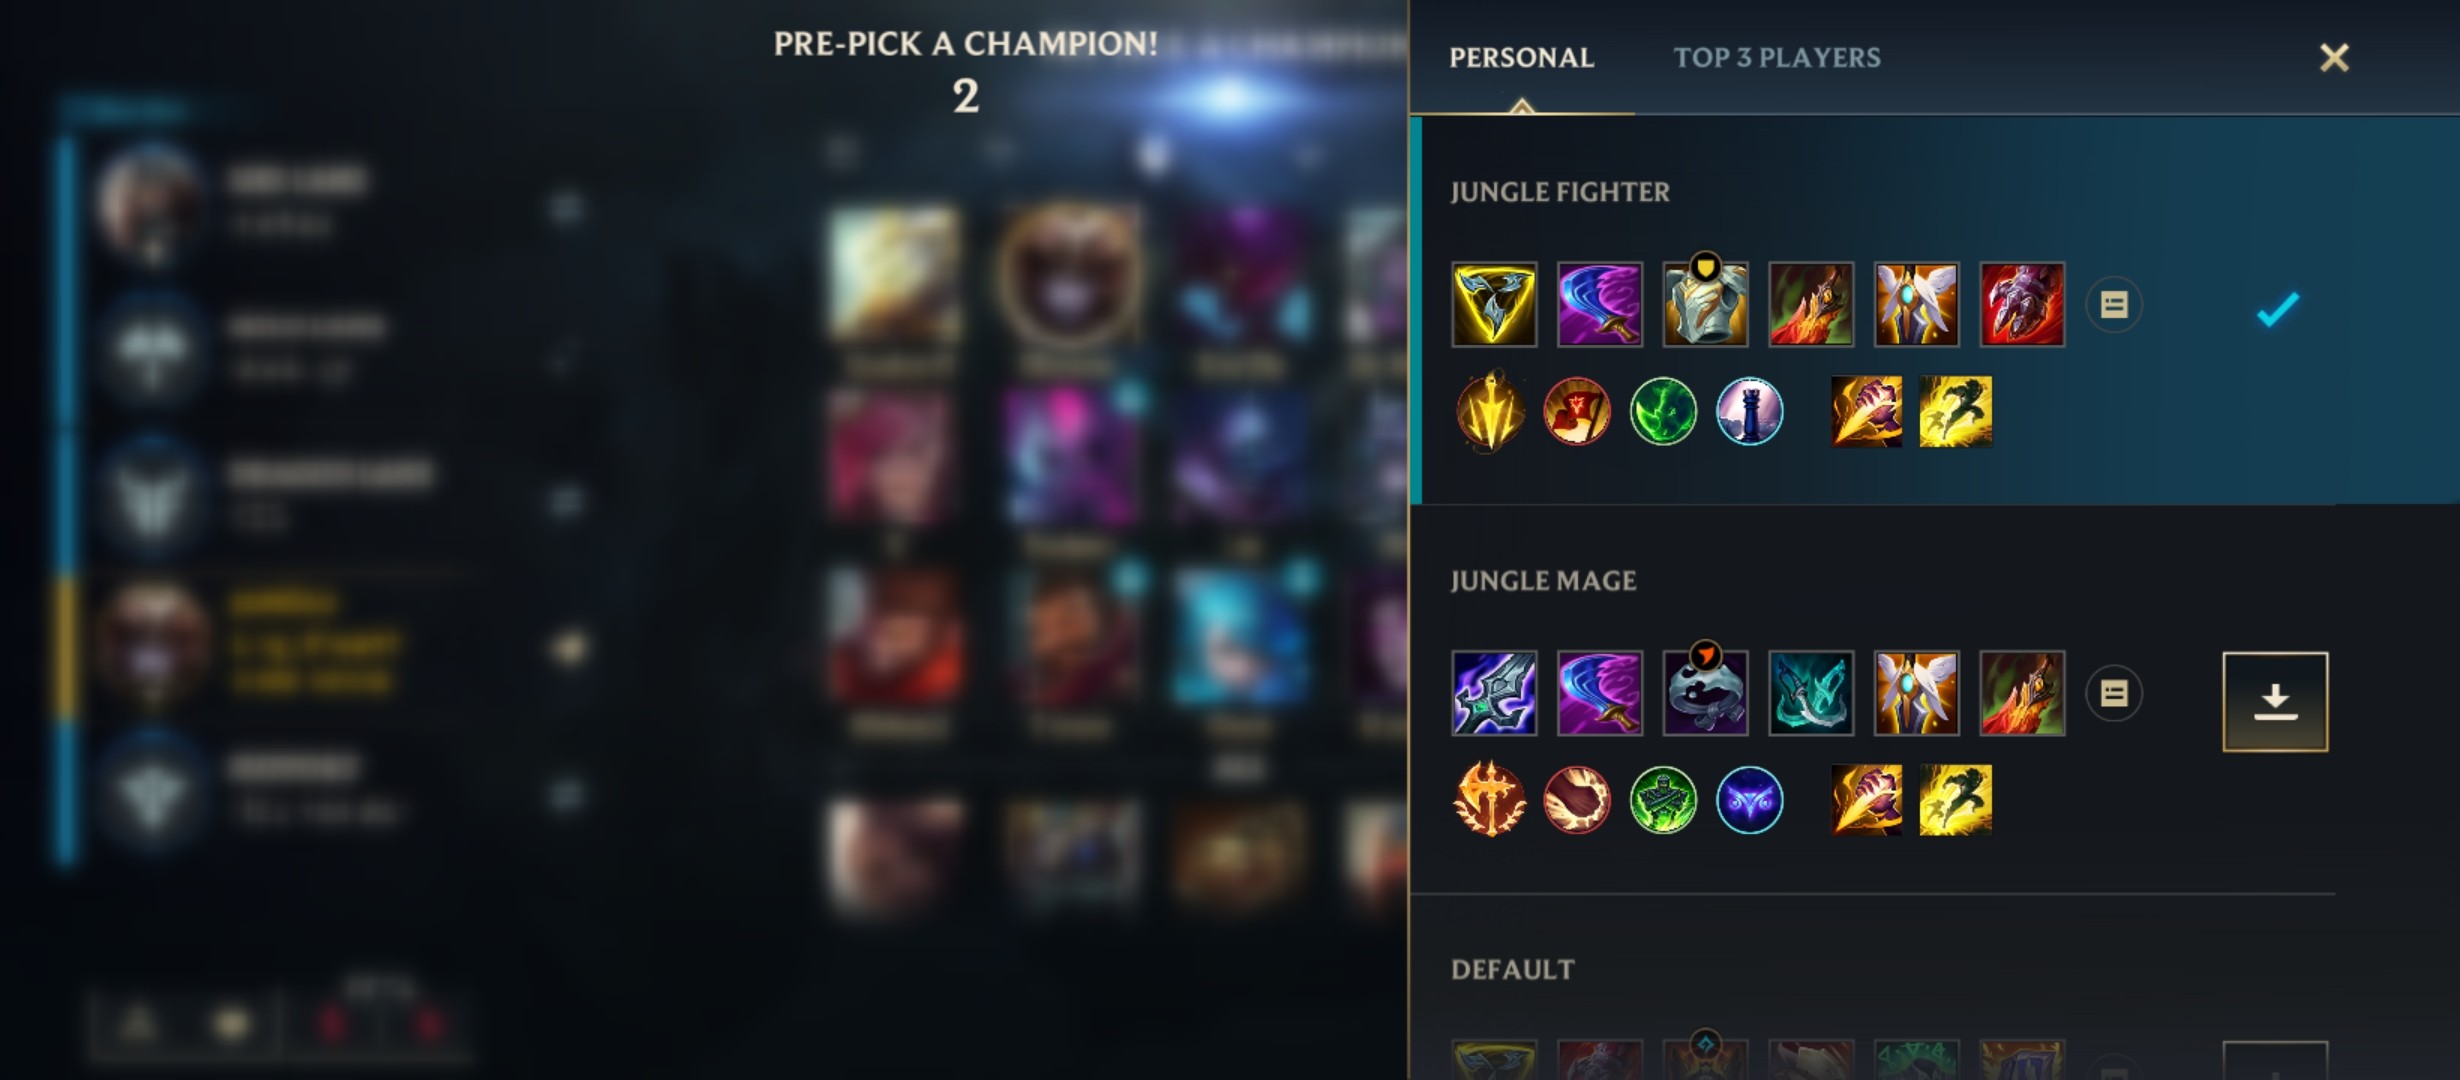Screen dimensions: 2460x1080
Task: Open Jungle Mage build details list icon
Action: [2114, 694]
